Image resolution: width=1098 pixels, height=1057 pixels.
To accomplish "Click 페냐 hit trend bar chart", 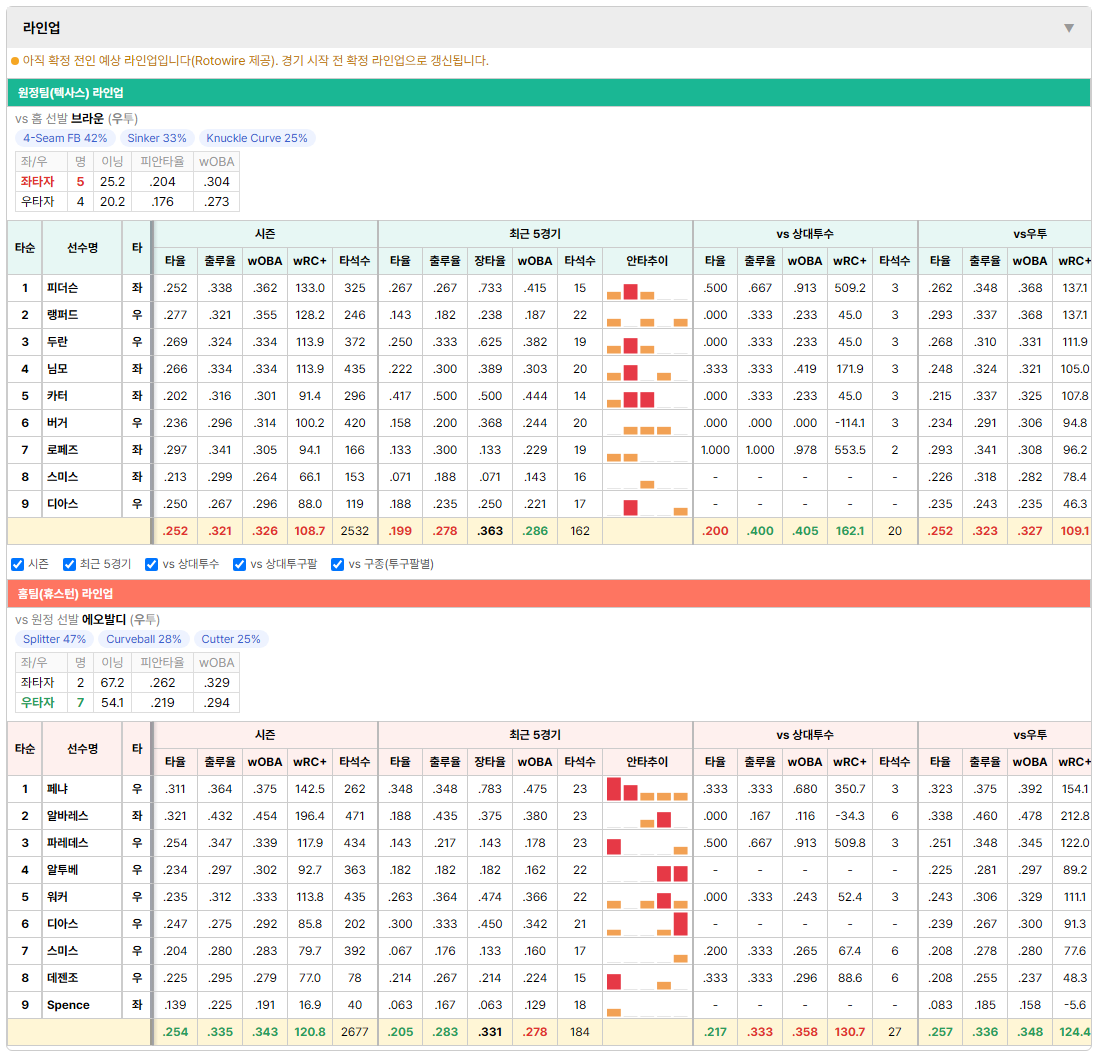I will coord(647,789).
